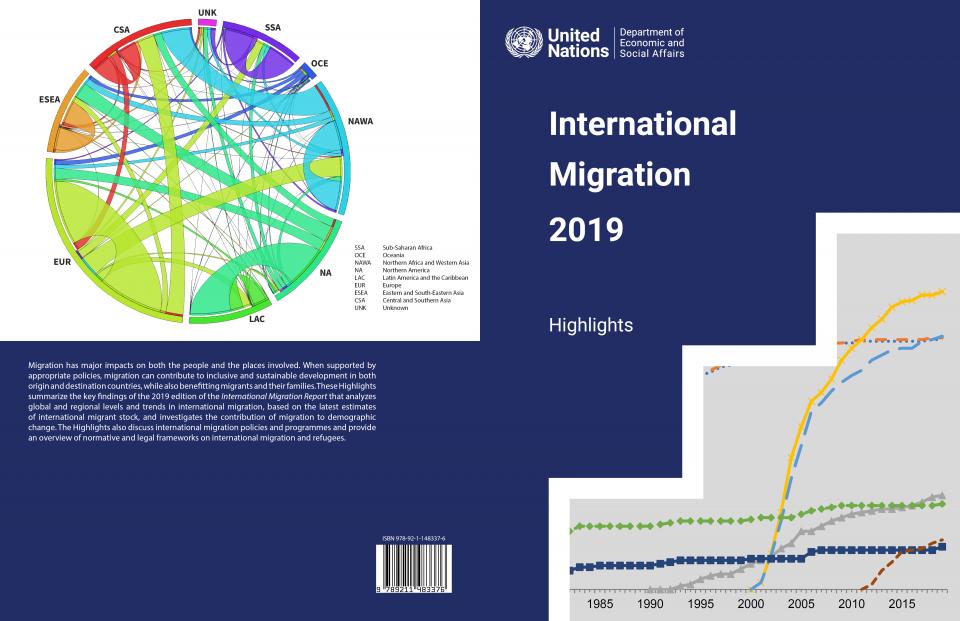Click the 2010 axis label
This screenshot has height=621, width=960.
[851, 604]
